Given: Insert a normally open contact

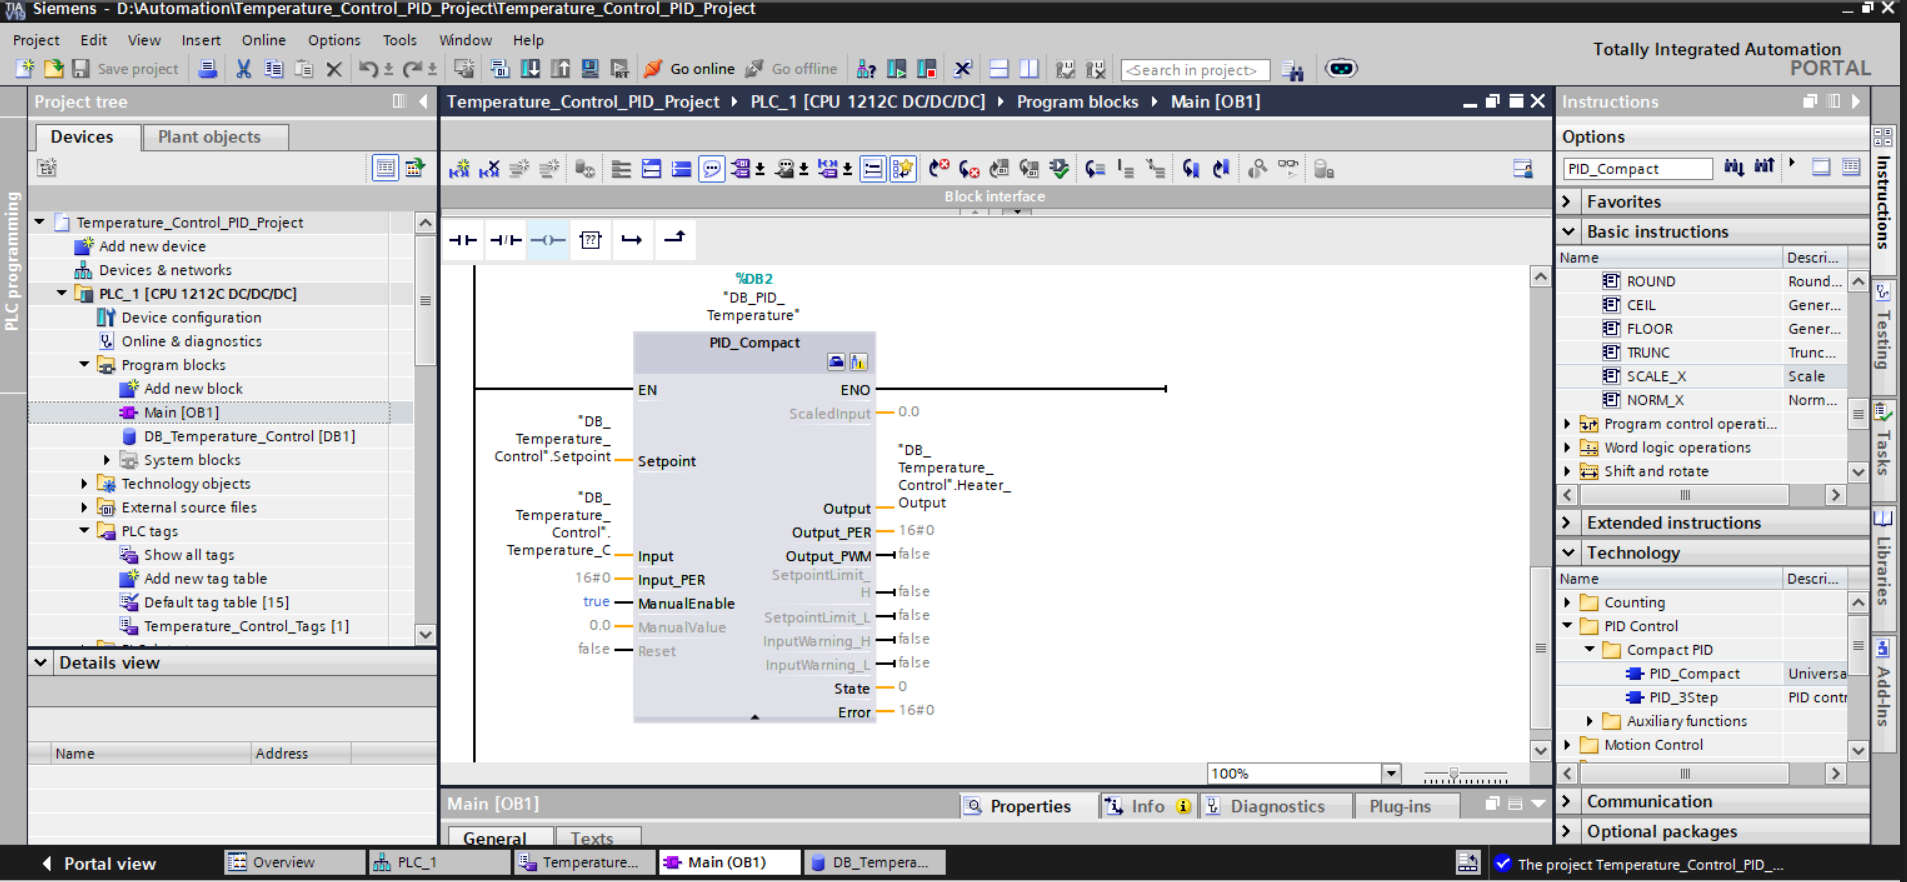Looking at the screenshot, I should pos(463,240).
